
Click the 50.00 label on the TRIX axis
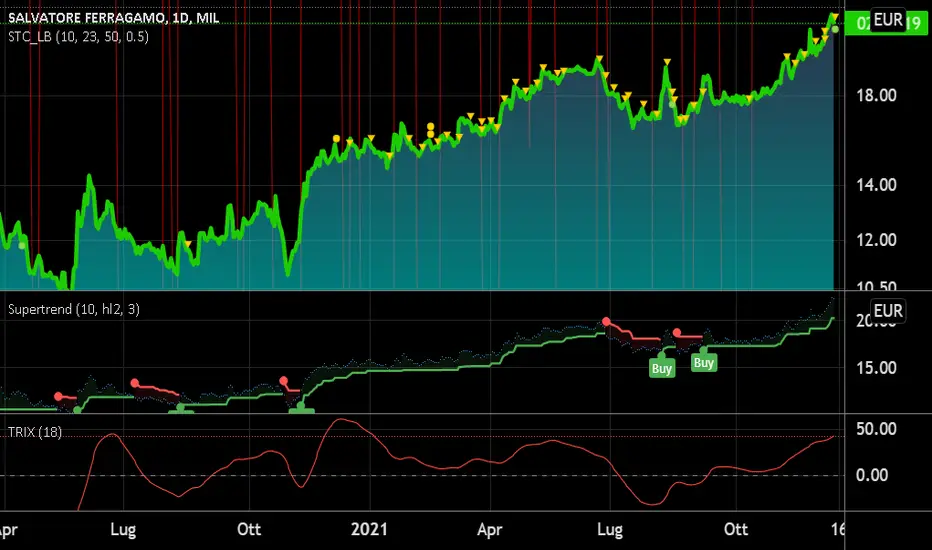(x=876, y=429)
